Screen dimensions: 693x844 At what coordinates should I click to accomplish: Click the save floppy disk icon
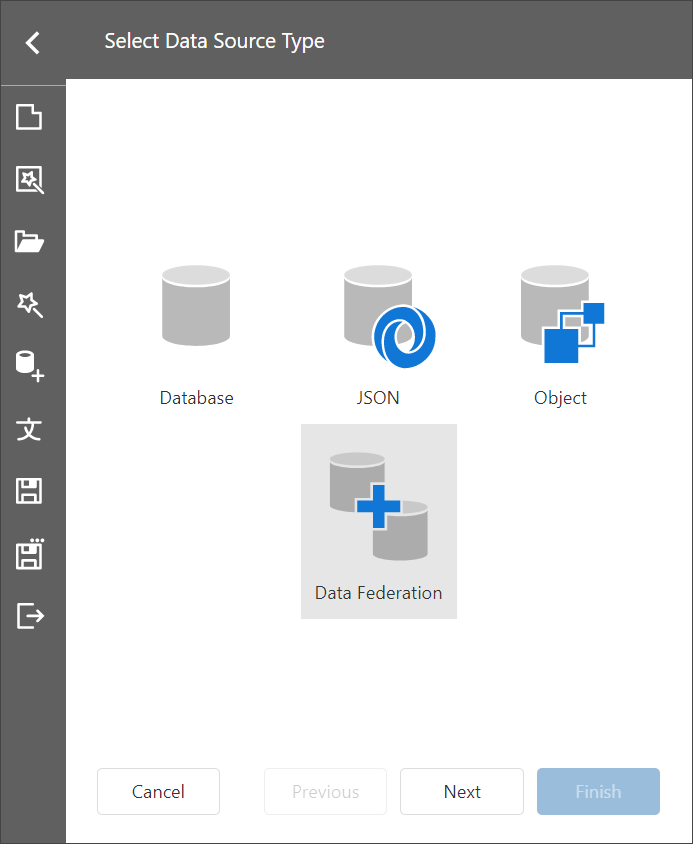click(x=30, y=491)
